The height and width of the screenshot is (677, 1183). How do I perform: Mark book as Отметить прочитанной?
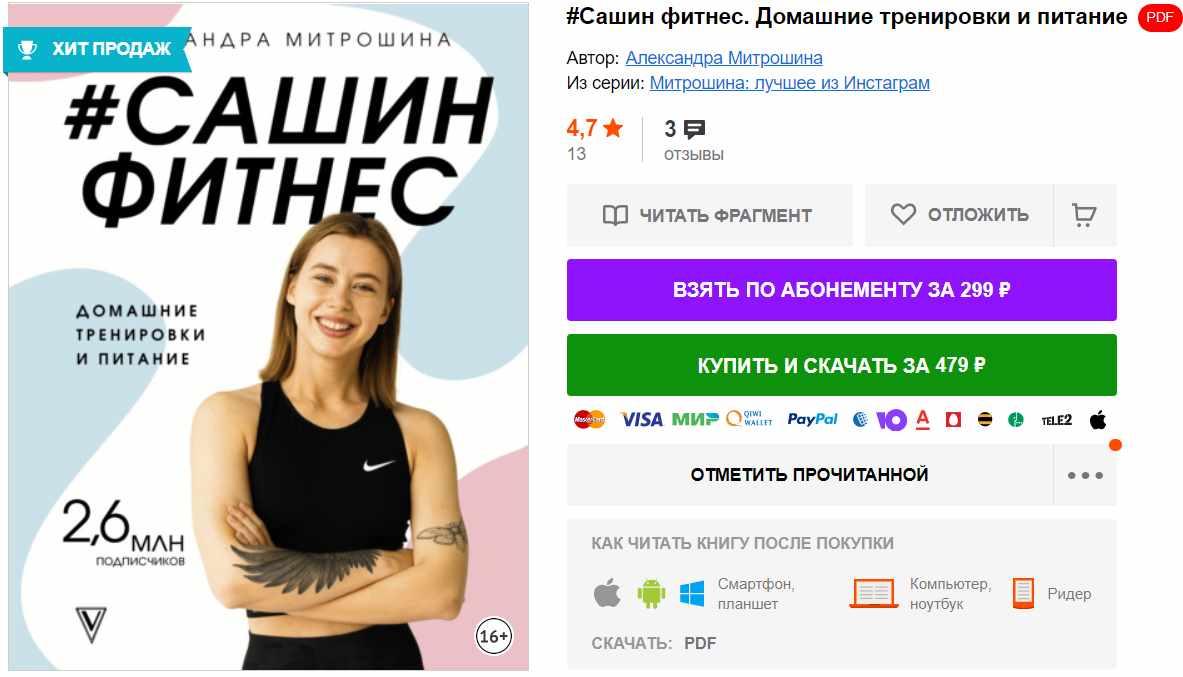point(810,475)
